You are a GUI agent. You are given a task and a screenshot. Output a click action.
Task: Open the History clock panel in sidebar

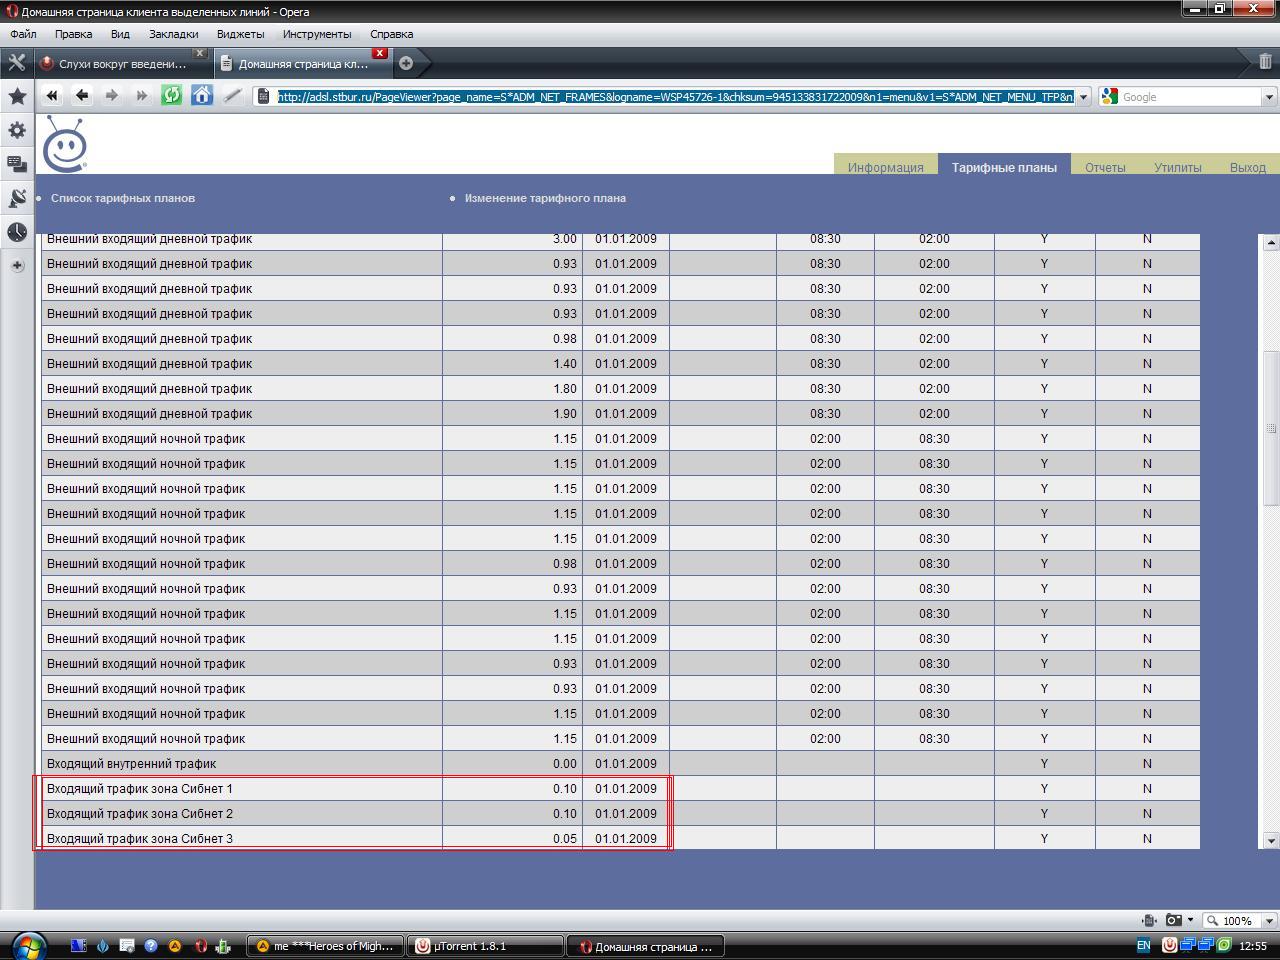coord(17,232)
